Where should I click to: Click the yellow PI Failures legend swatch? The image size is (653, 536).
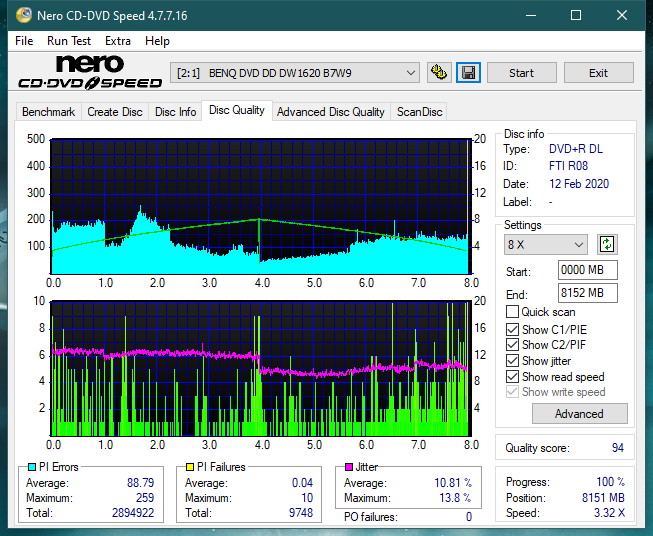[190, 467]
